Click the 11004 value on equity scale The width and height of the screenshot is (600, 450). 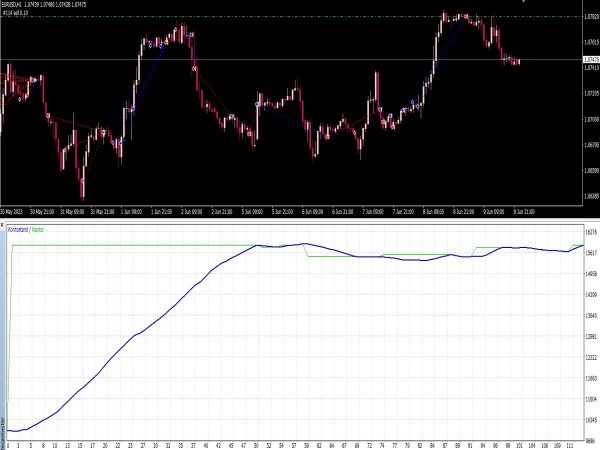click(591, 399)
